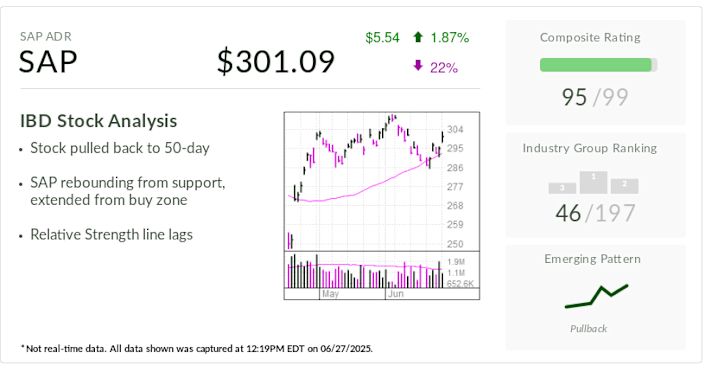Click the IBD Stock Analysis heading
This screenshot has width=705, height=372.
pos(98,121)
